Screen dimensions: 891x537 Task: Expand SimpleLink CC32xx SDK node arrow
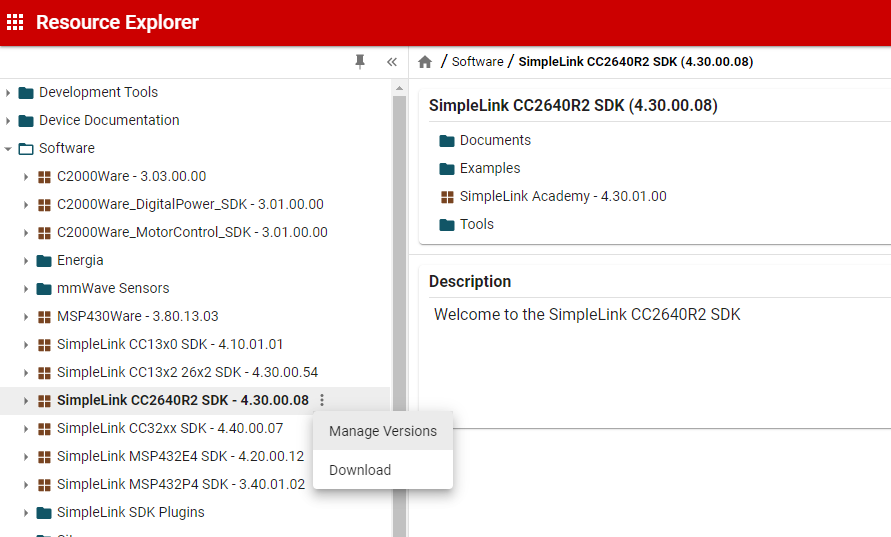(26, 428)
